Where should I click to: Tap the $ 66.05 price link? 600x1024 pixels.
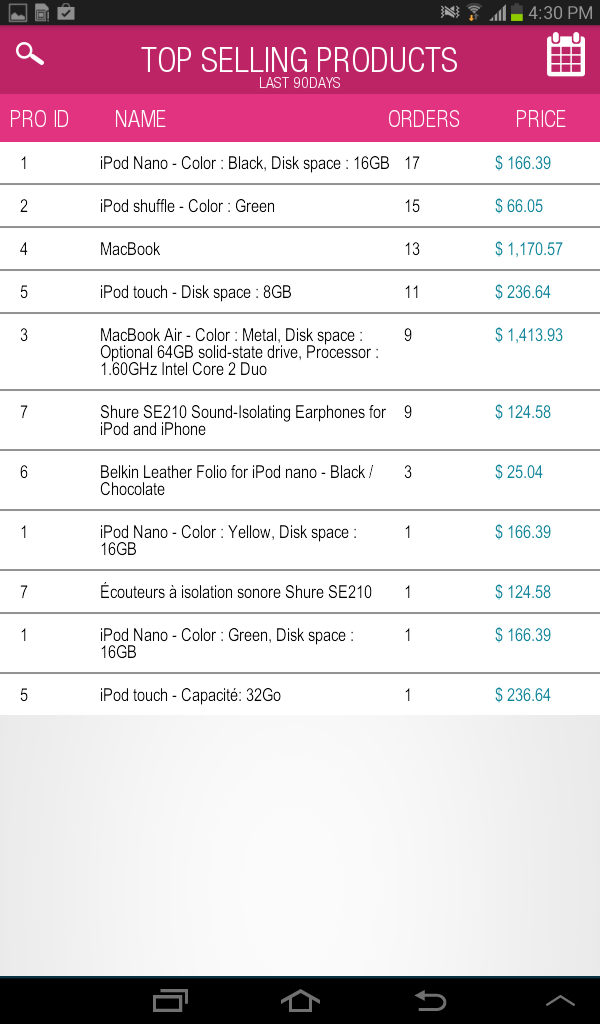pyautogui.click(x=518, y=206)
